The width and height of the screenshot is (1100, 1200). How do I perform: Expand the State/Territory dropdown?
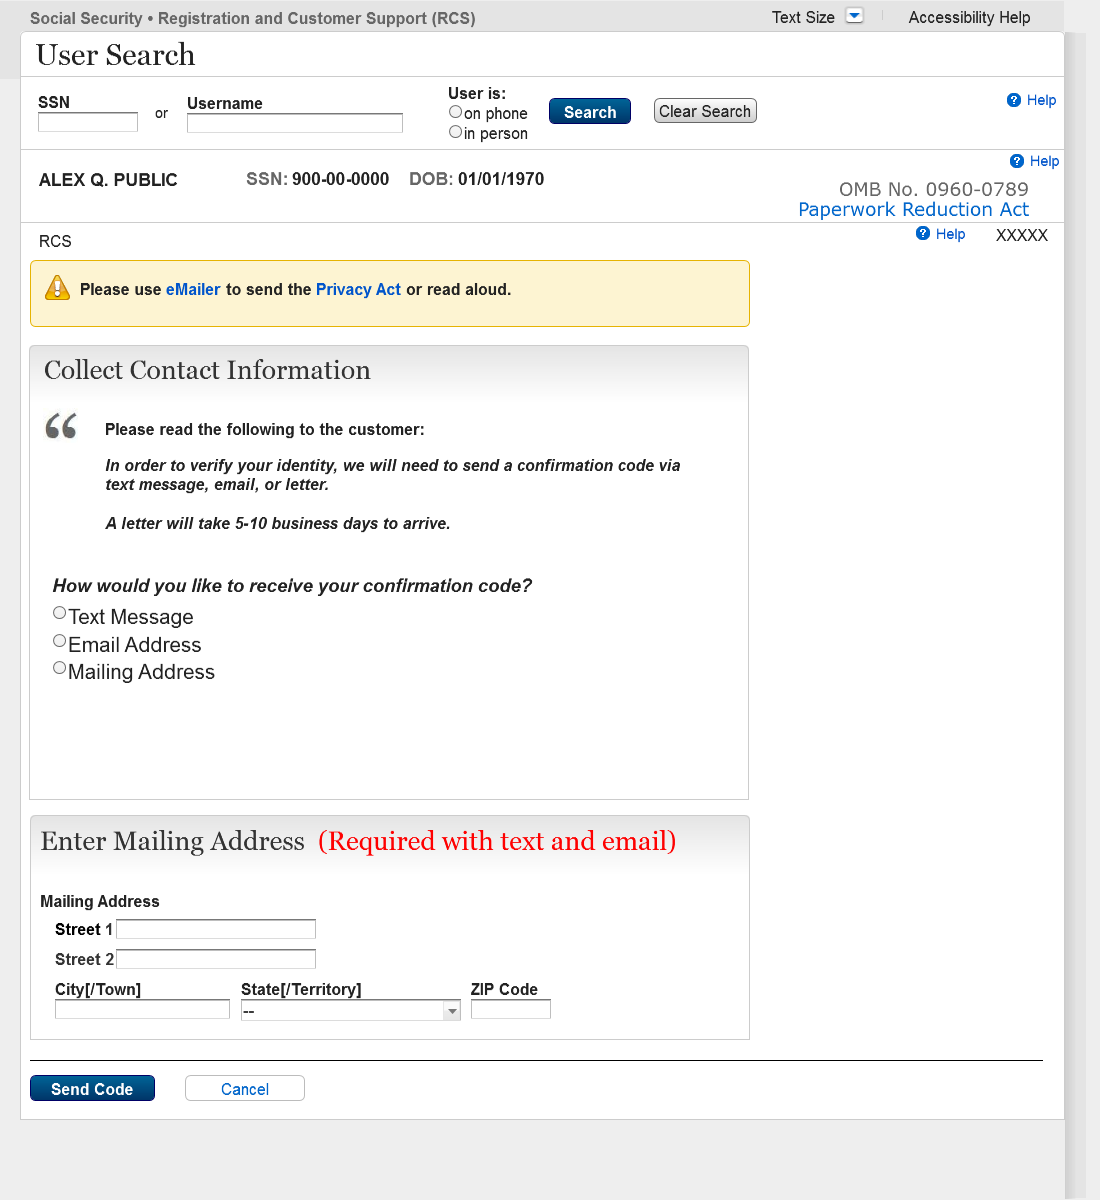coord(452,1011)
